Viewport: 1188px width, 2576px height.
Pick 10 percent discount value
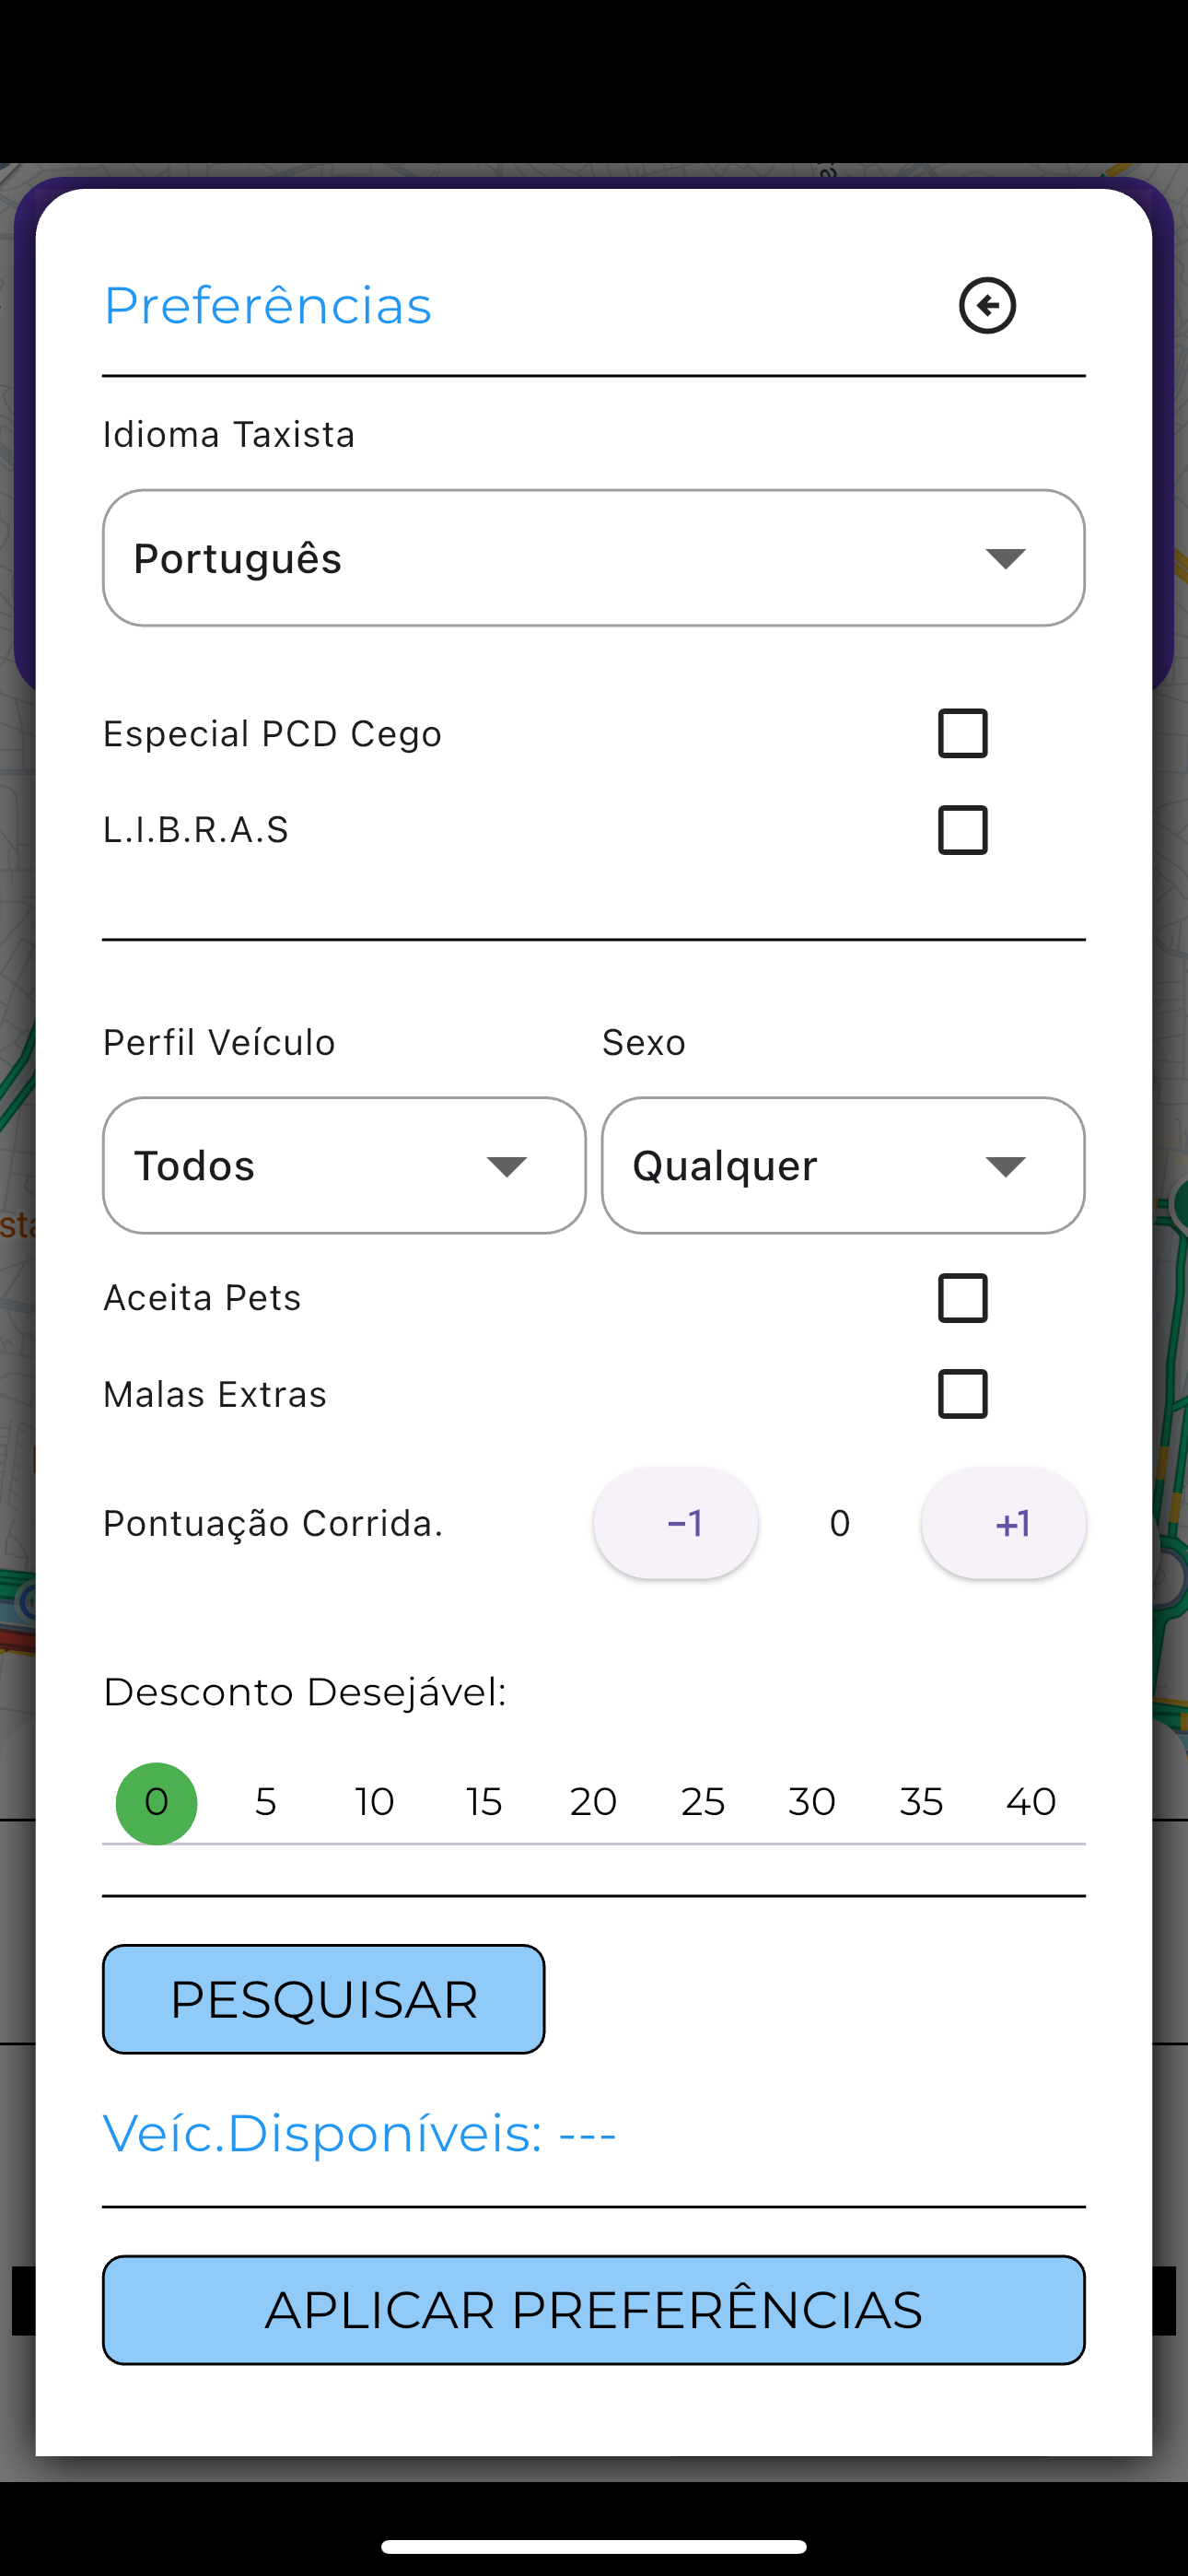(375, 1802)
